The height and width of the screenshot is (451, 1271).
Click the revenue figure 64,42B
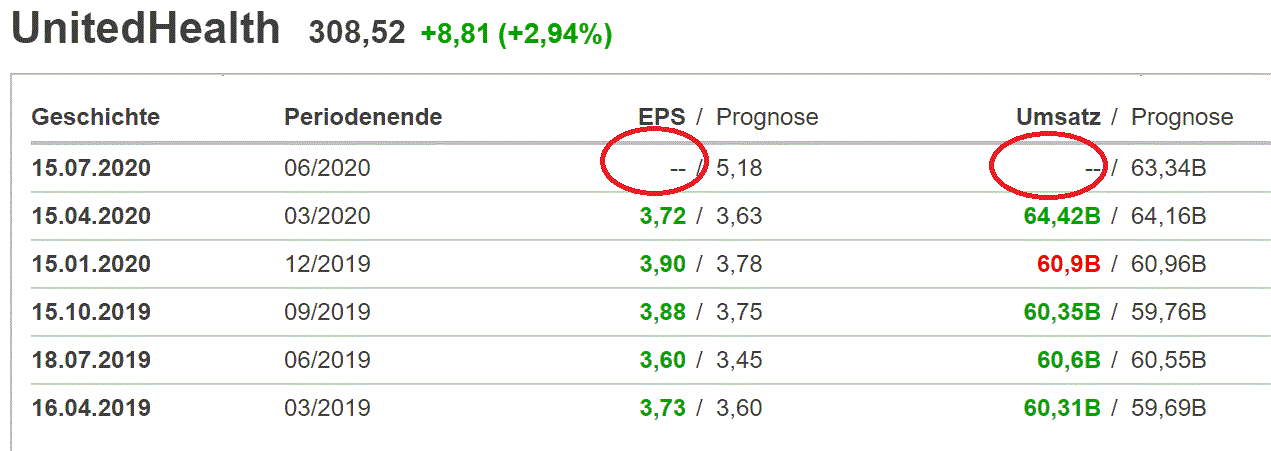[x=1062, y=216]
